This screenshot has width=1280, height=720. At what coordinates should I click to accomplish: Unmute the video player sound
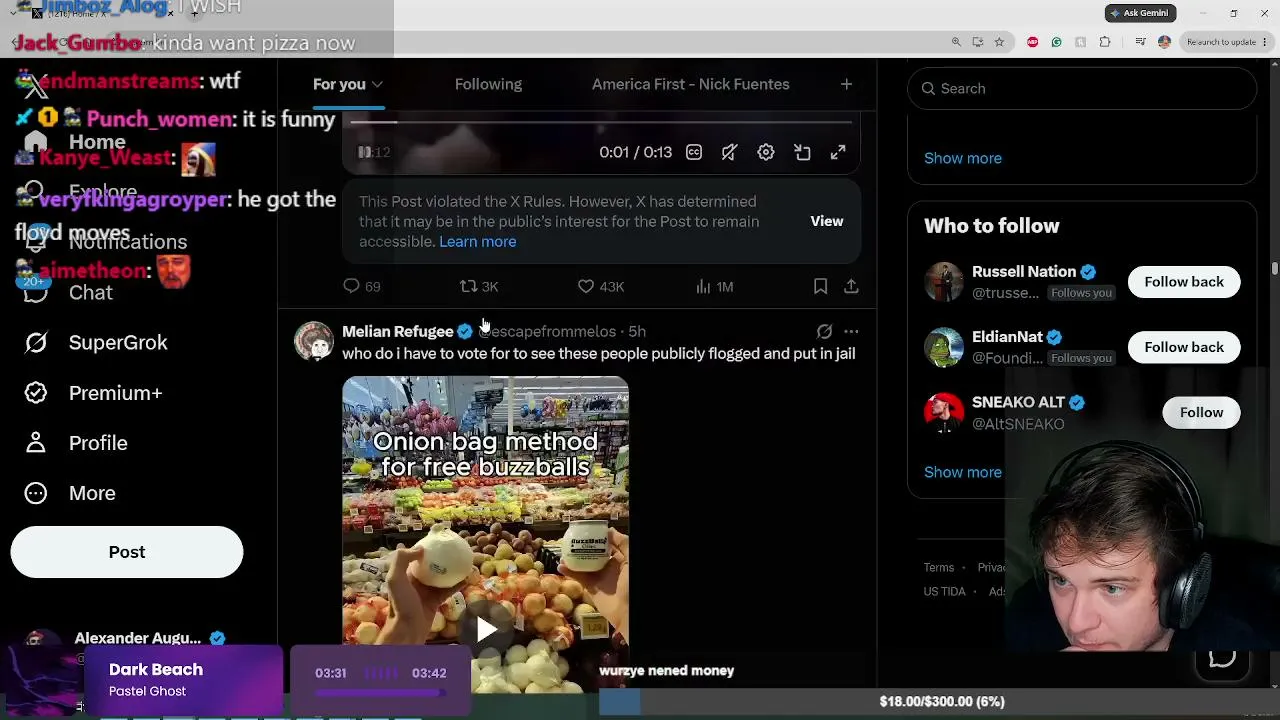coord(729,152)
